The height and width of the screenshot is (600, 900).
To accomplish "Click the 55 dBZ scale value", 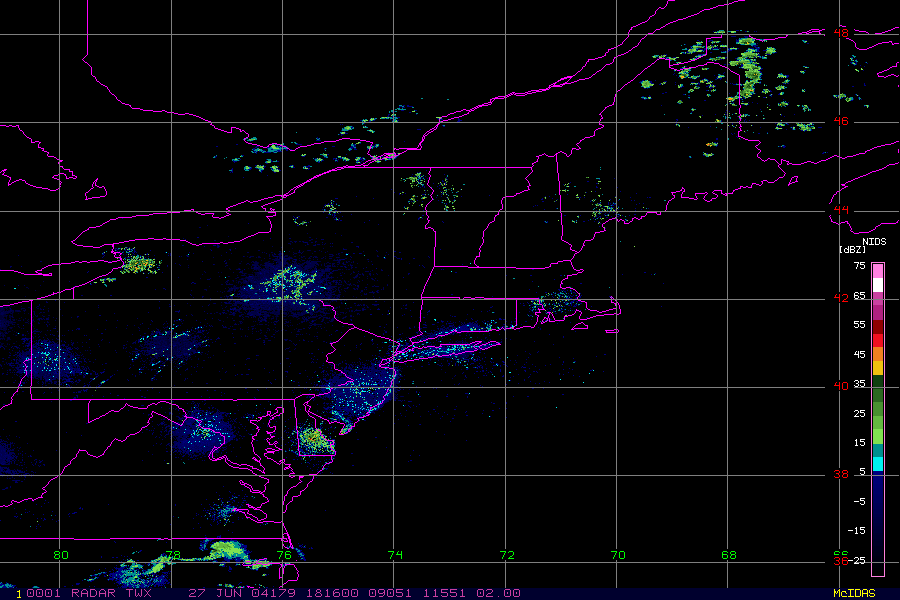I will click(x=859, y=324).
